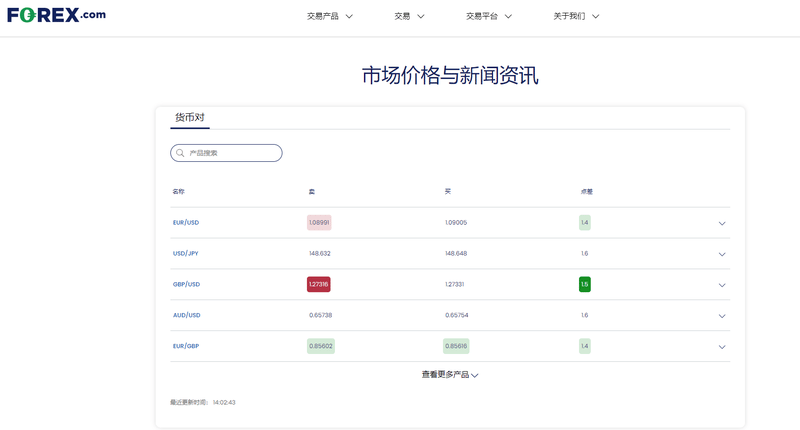Open the 关于我们 menu
Image resolution: width=800 pixels, height=430 pixels.
[576, 16]
